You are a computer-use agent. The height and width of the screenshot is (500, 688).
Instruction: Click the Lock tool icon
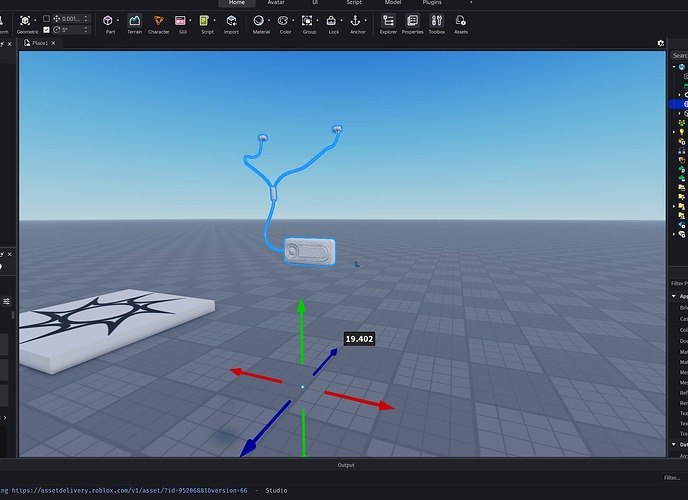(x=331, y=20)
